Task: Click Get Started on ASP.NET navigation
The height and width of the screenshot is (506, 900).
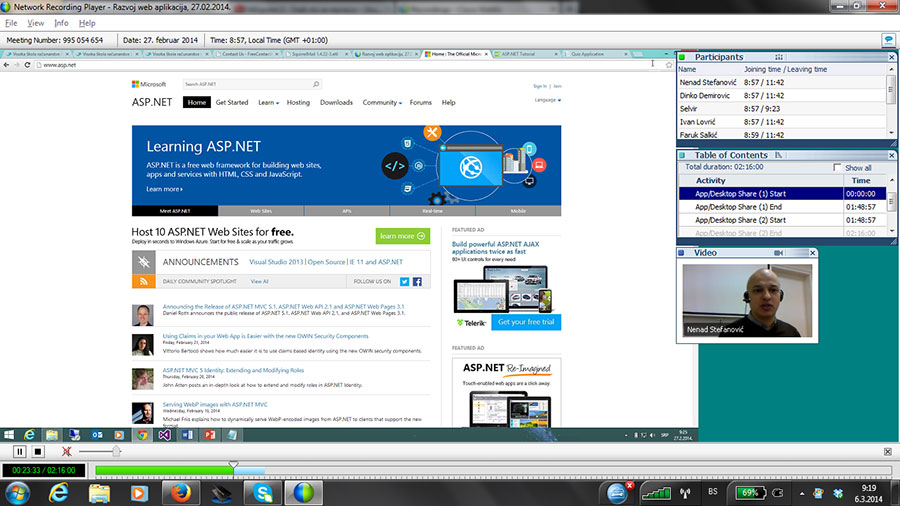Action: pos(232,102)
